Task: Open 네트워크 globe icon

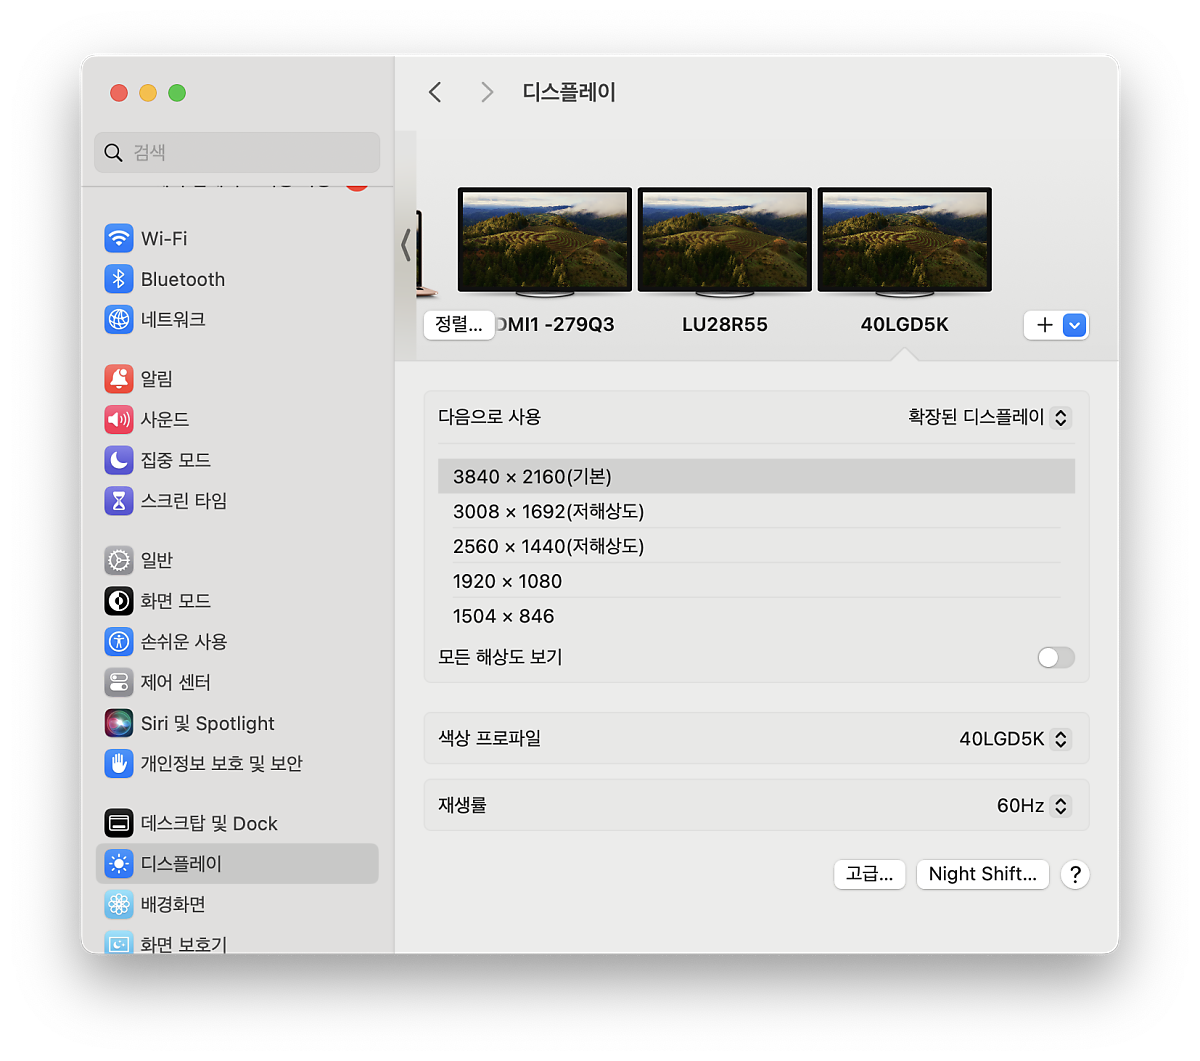Action: [x=119, y=319]
